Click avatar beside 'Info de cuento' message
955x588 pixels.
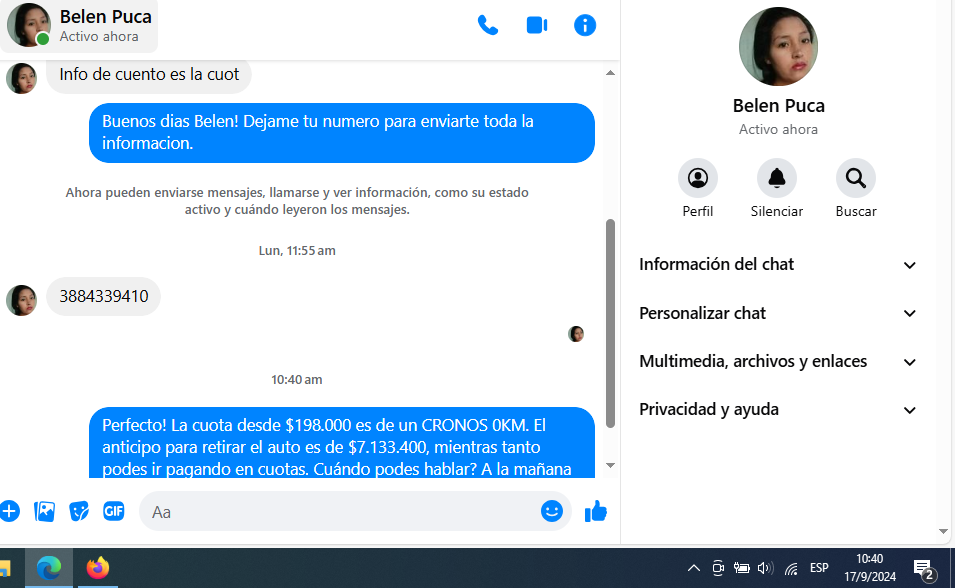click(x=21, y=78)
